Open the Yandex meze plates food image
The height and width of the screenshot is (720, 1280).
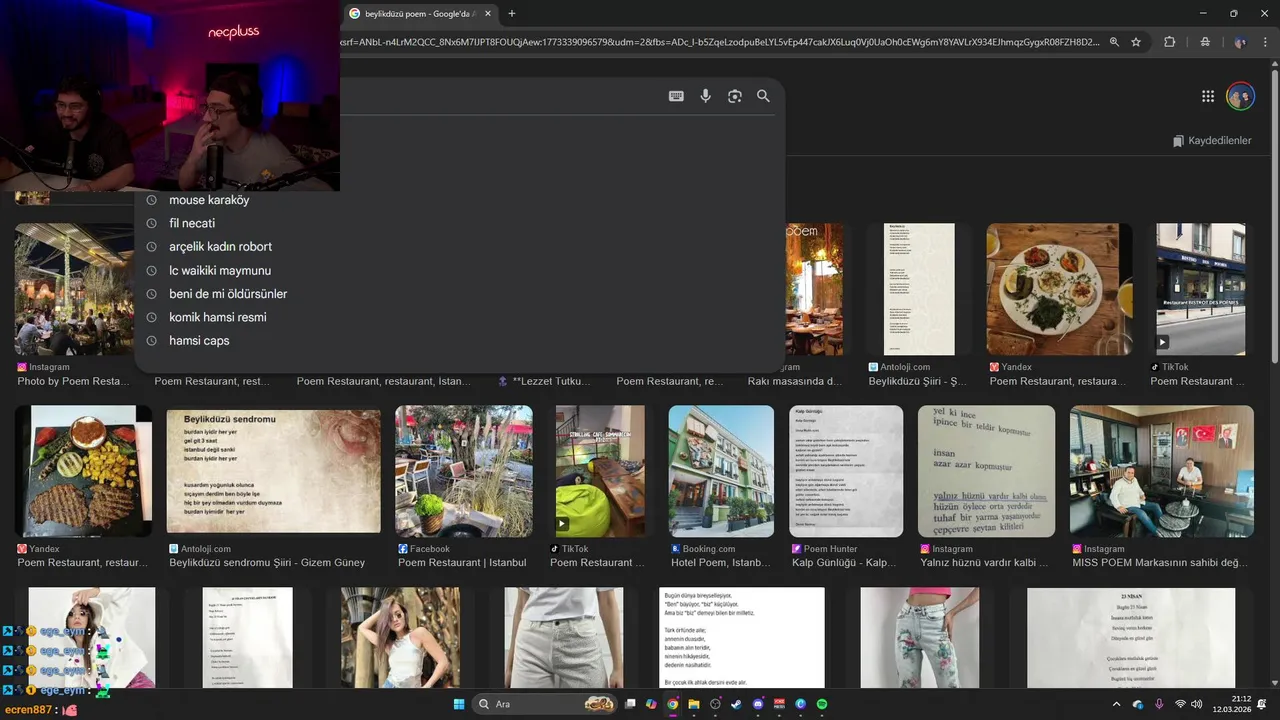(1059, 289)
